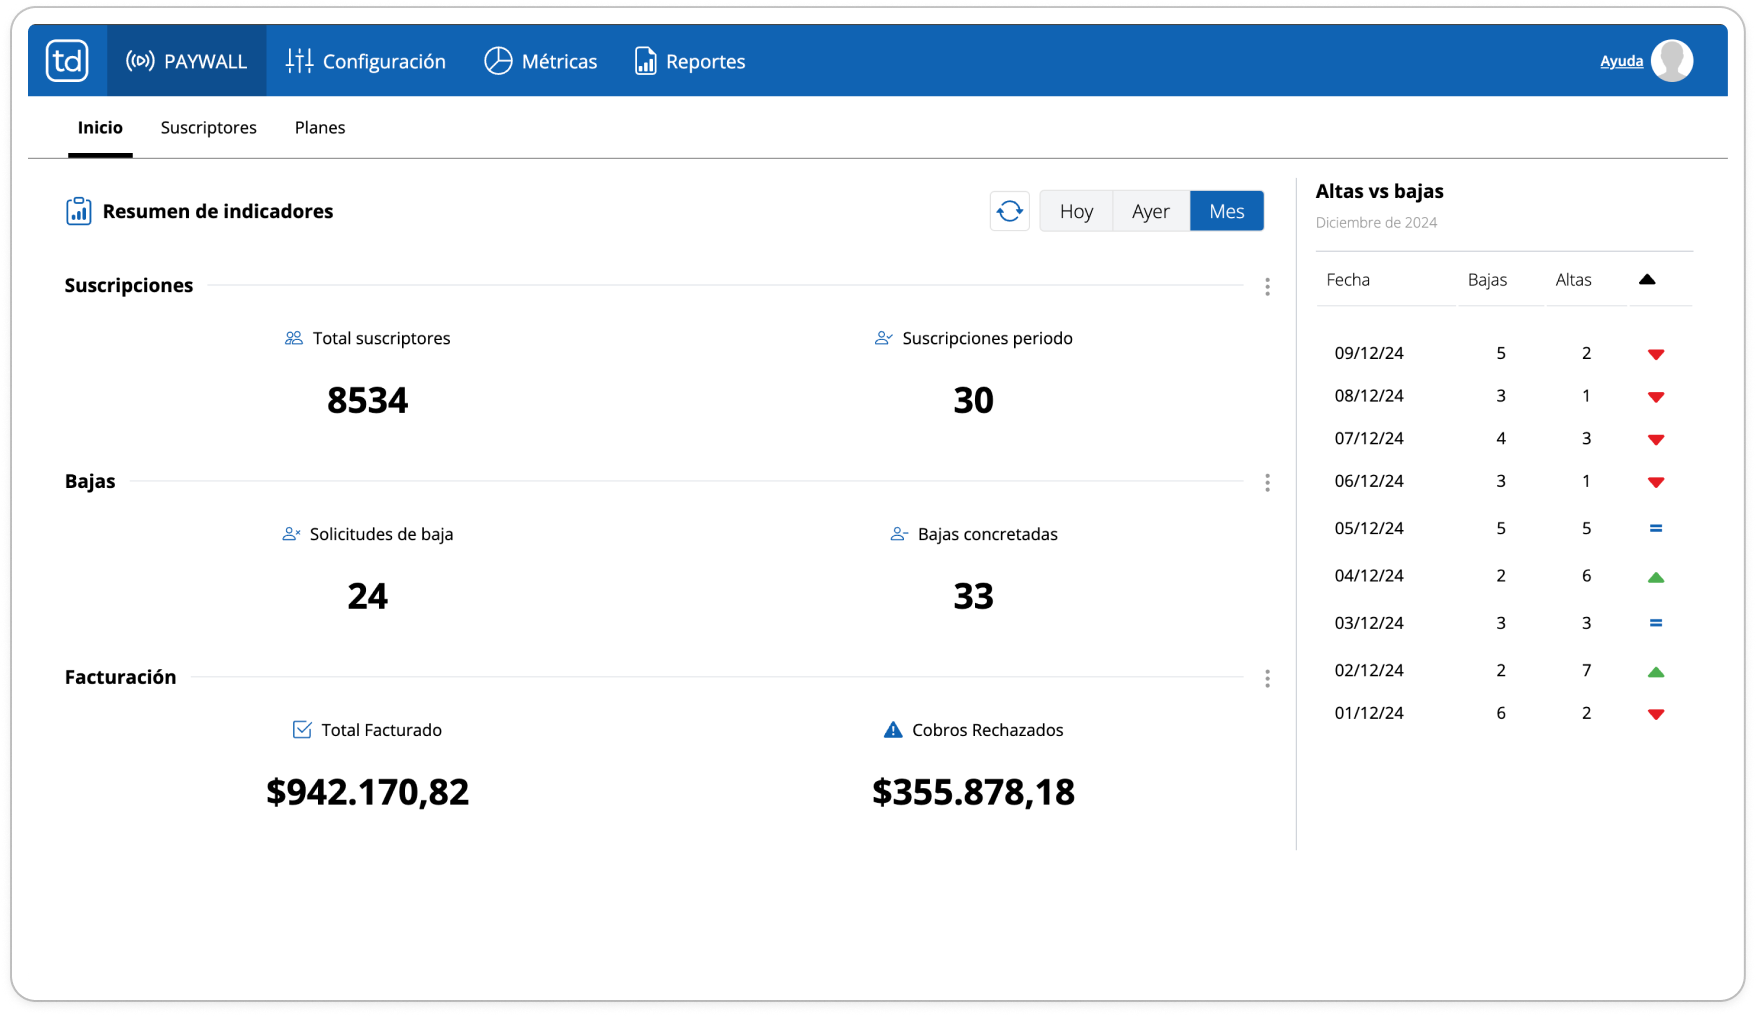
Task: Click the Altas column header
Action: 1573,280
